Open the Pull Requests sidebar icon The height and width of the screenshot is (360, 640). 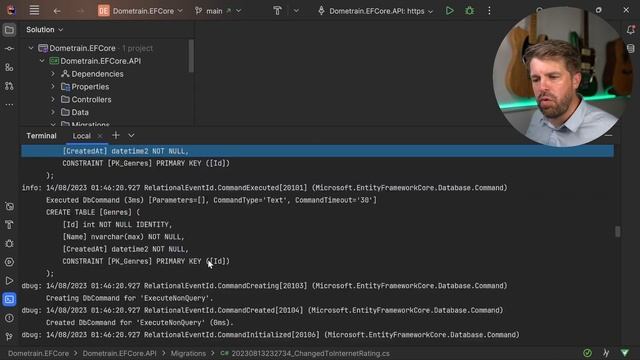pyautogui.click(x=9, y=86)
